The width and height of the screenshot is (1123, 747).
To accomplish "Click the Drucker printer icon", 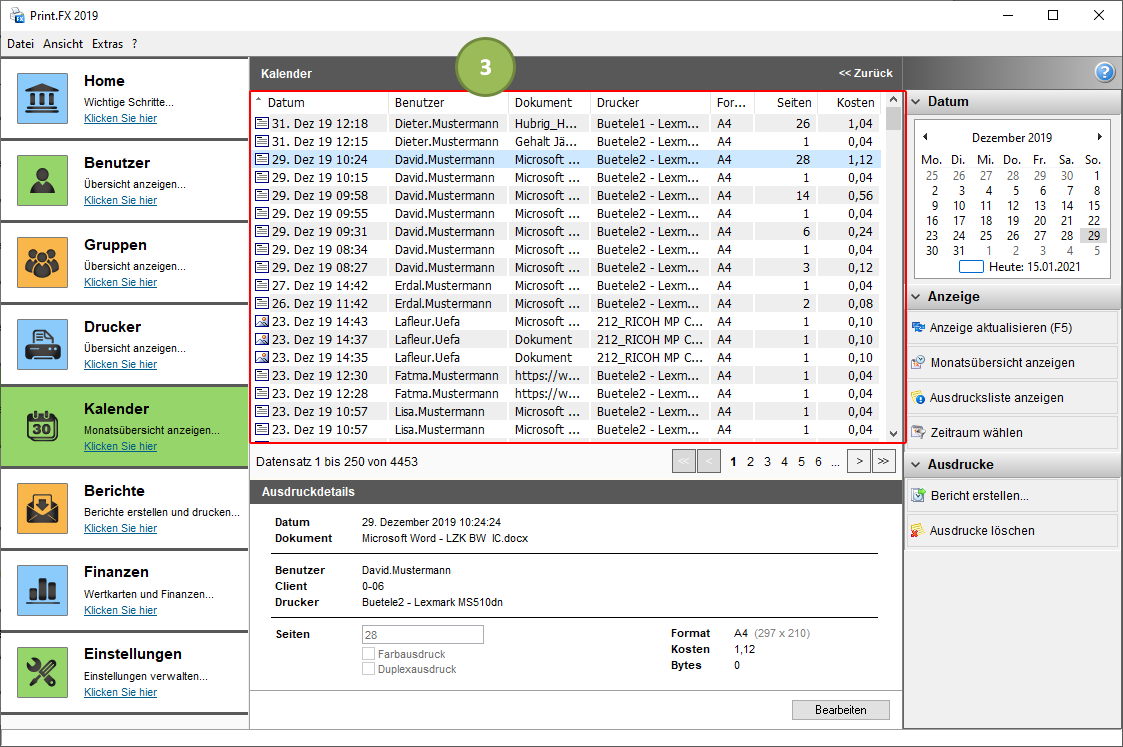I will coord(42,344).
